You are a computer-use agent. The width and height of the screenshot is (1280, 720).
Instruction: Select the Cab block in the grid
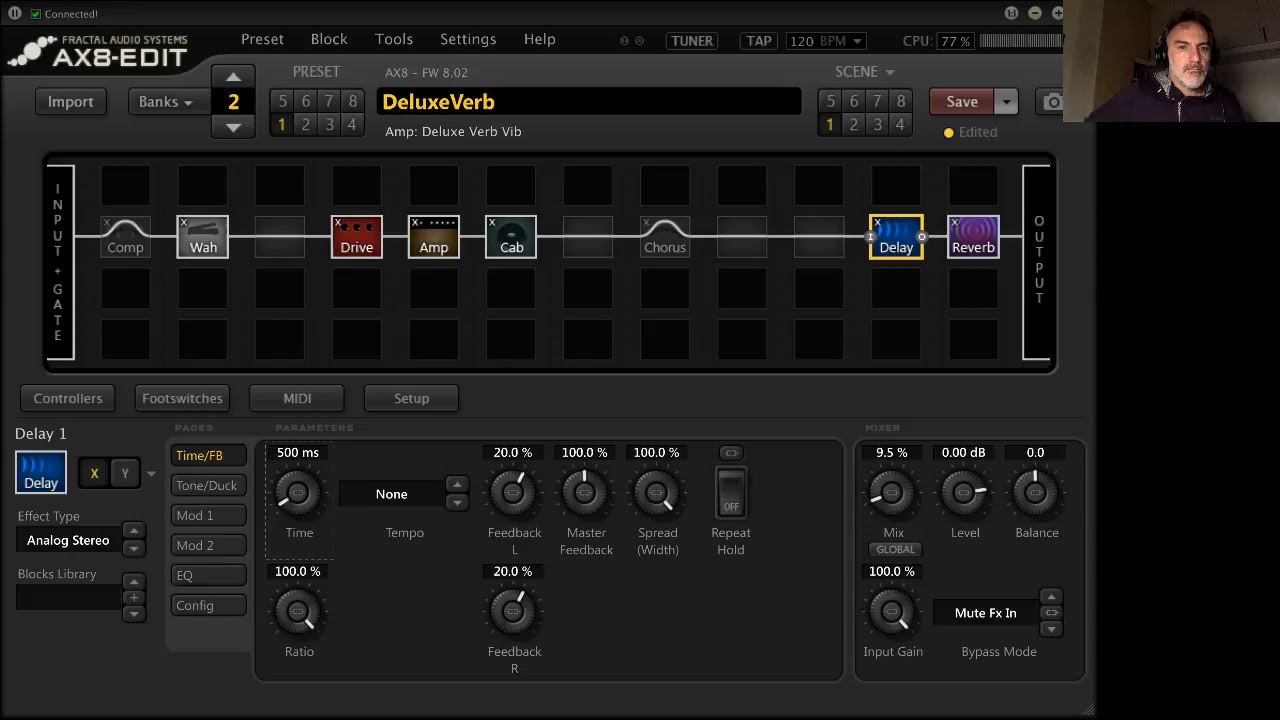click(511, 237)
